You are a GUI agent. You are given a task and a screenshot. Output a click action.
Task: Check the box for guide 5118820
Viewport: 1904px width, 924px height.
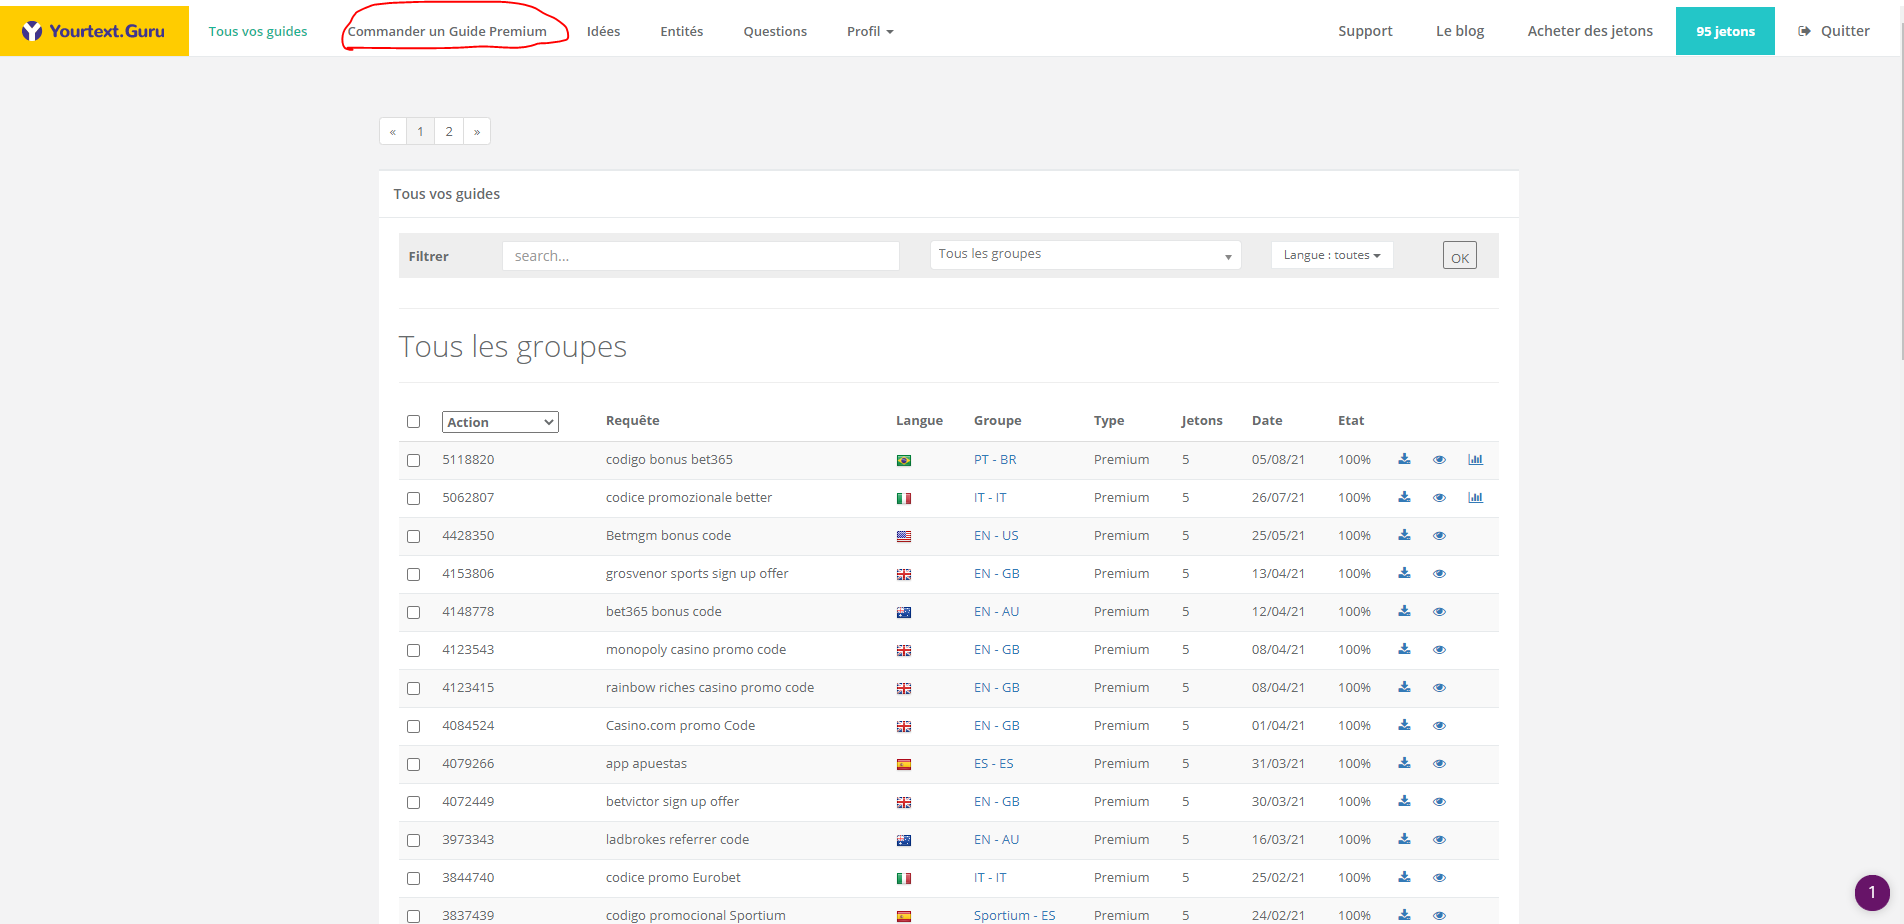click(x=413, y=460)
